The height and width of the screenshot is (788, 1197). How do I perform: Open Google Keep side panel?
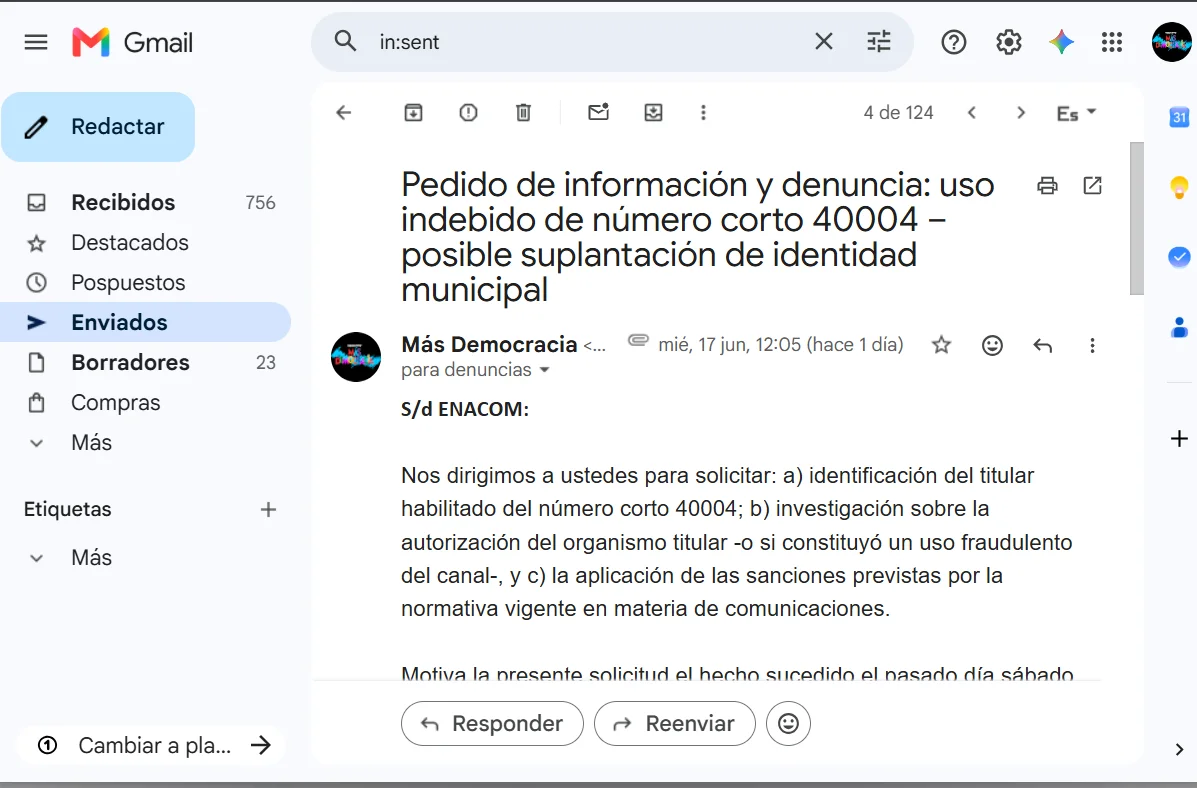(x=1179, y=186)
